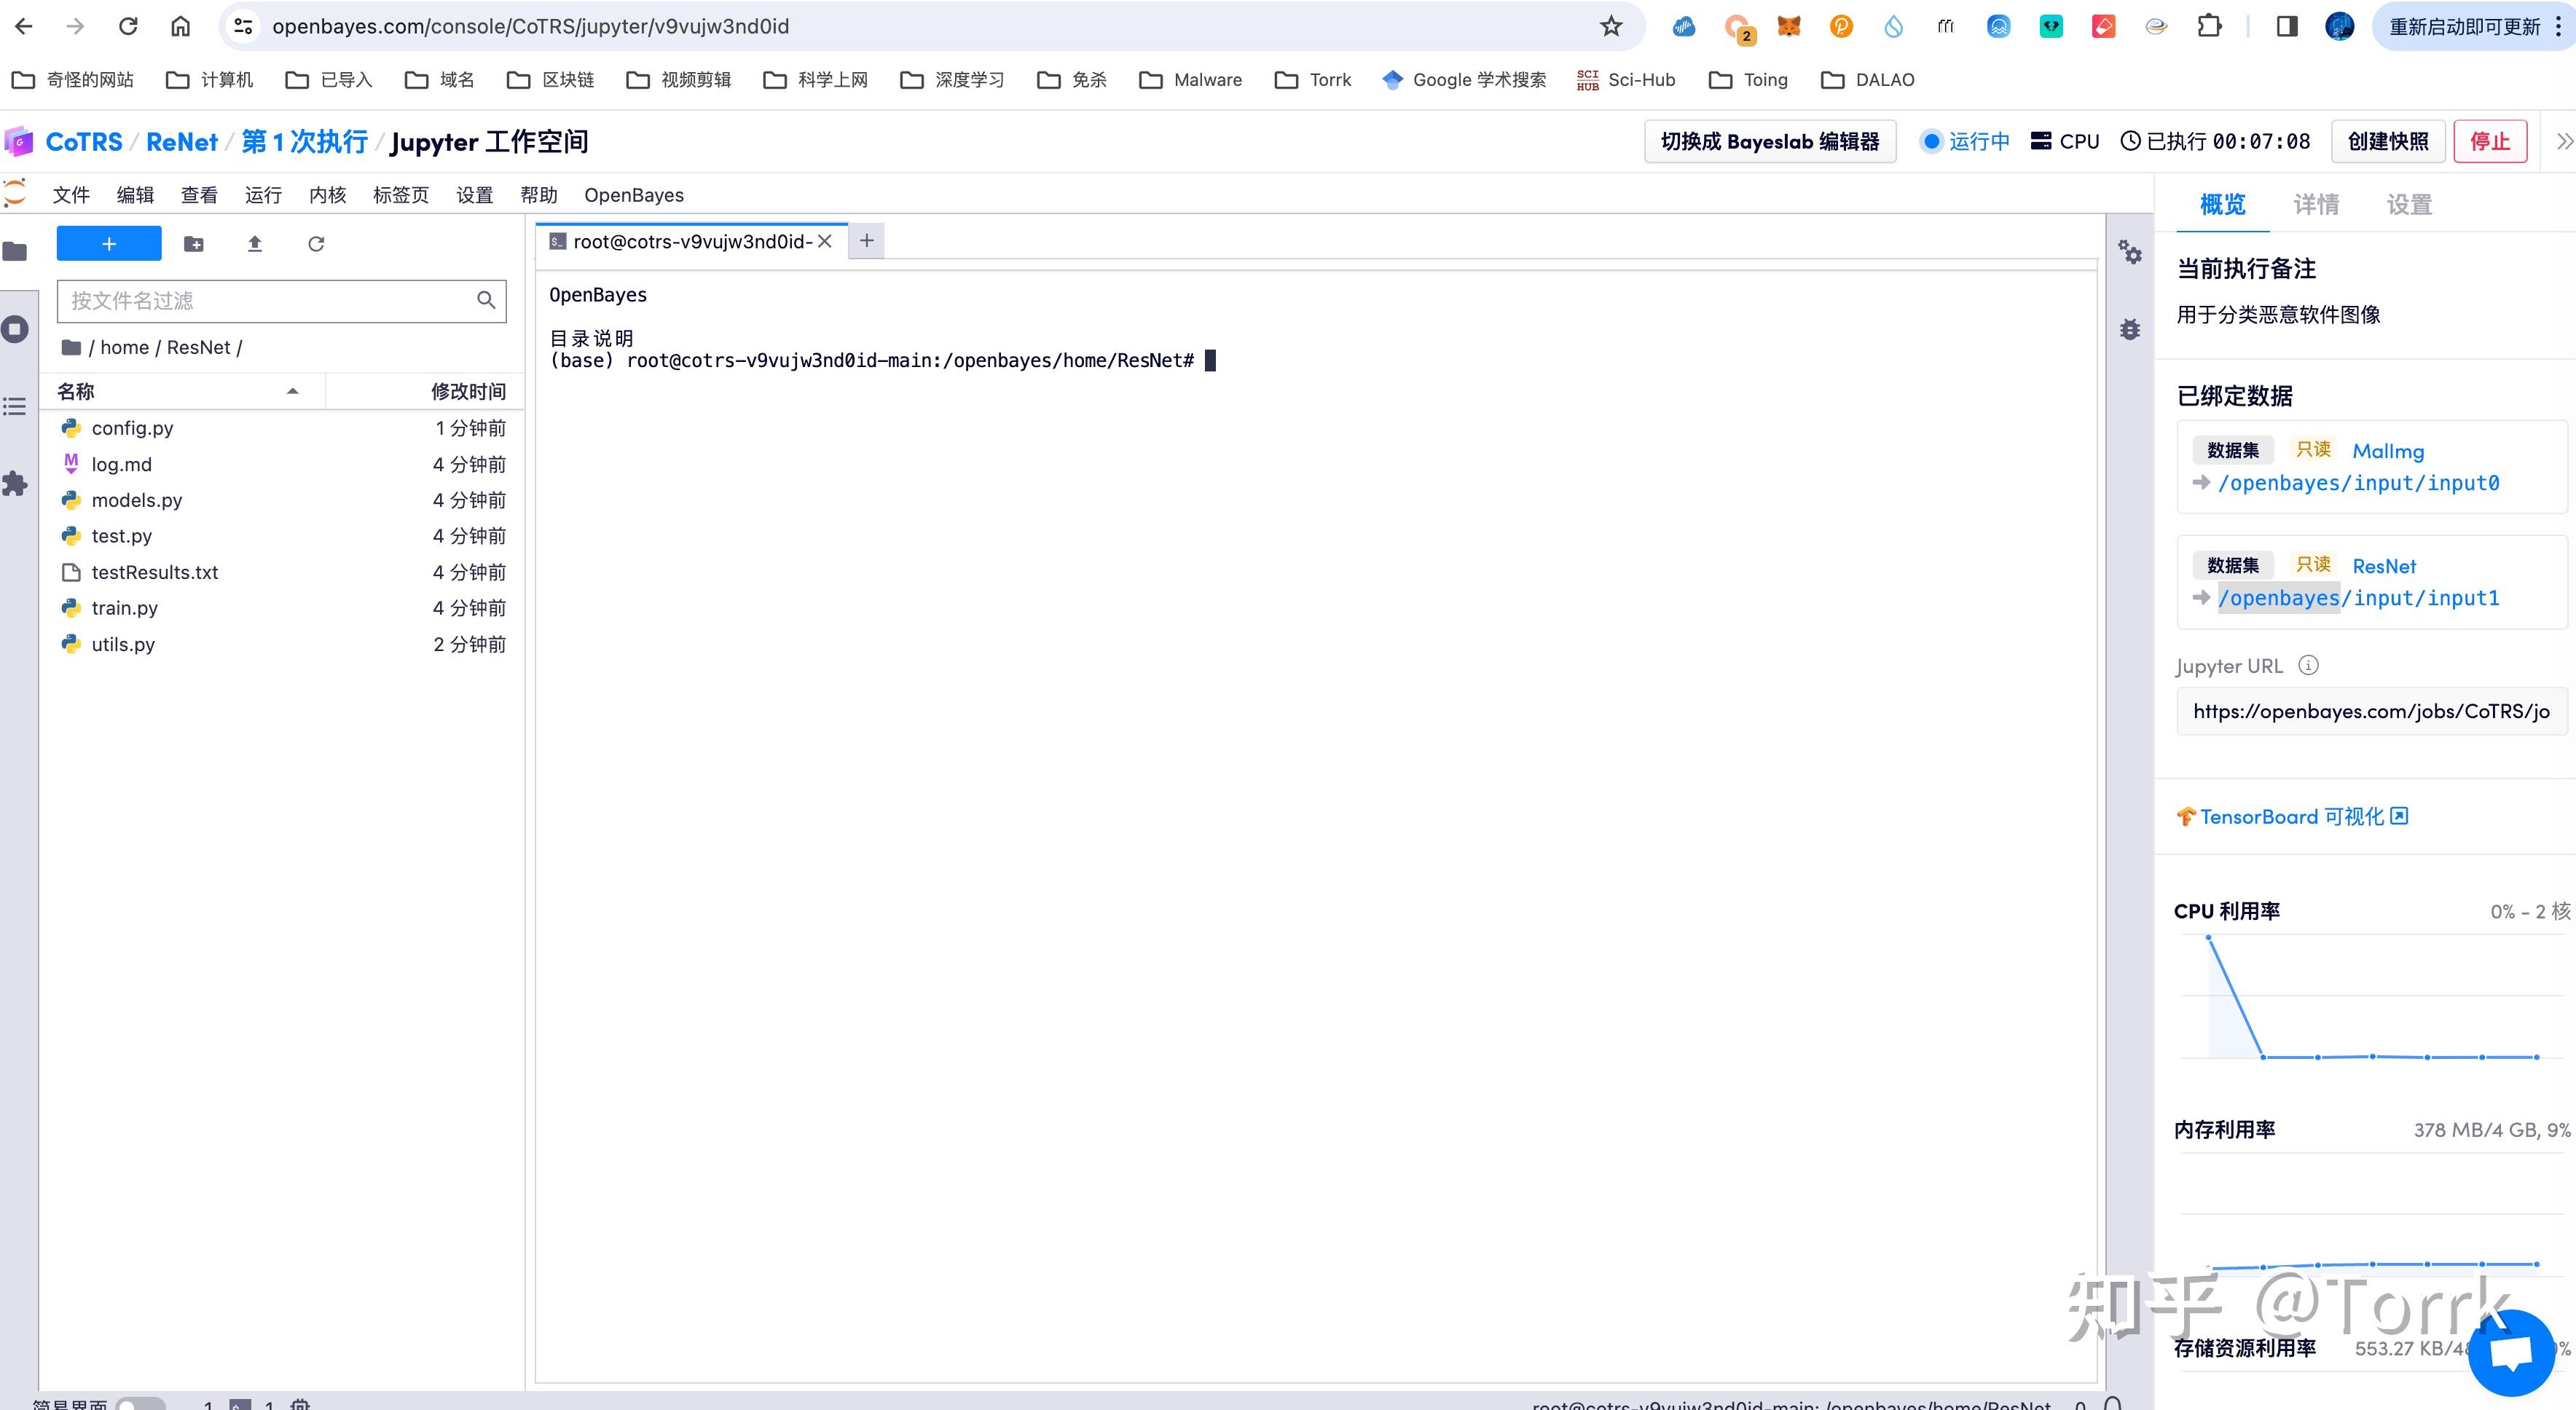2576x1410 pixels.
Task: Open the extension manager puzzle icon
Action: (x=15, y=484)
